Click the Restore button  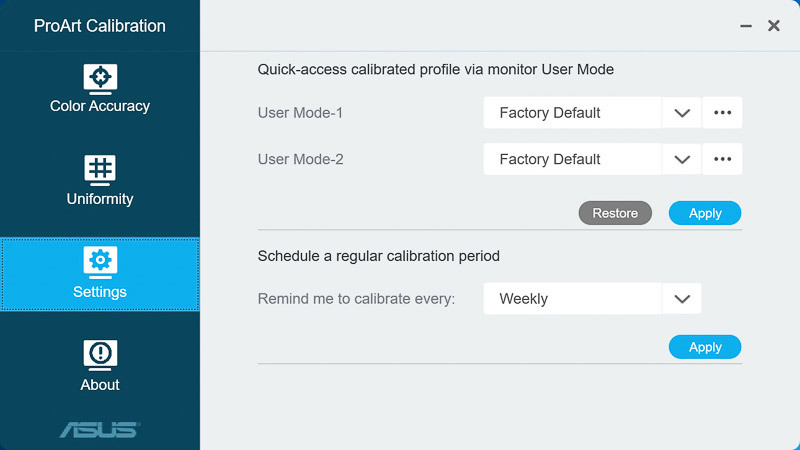tap(615, 213)
